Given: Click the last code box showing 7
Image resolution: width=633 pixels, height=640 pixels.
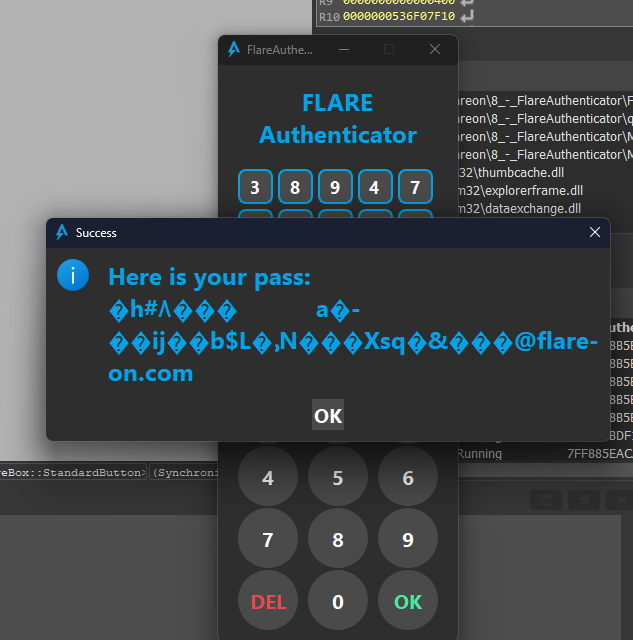Looking at the screenshot, I should click(x=415, y=187).
